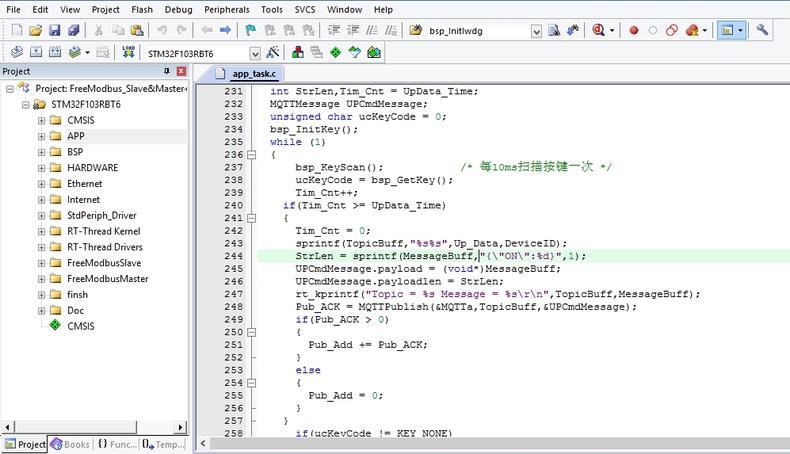Collapse the code fold at line 241
Viewport: 790px width, 454px height.
(x=251, y=218)
